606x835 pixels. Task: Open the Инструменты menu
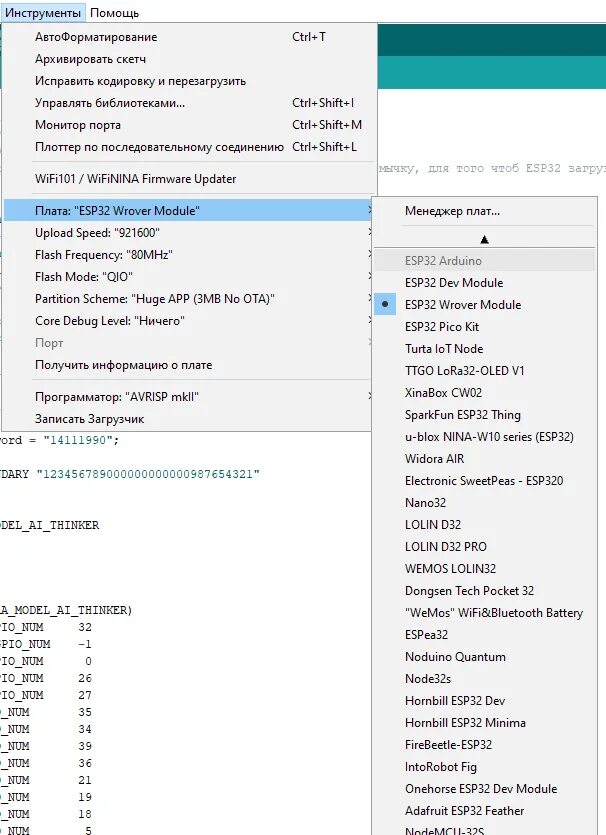[x=43, y=13]
